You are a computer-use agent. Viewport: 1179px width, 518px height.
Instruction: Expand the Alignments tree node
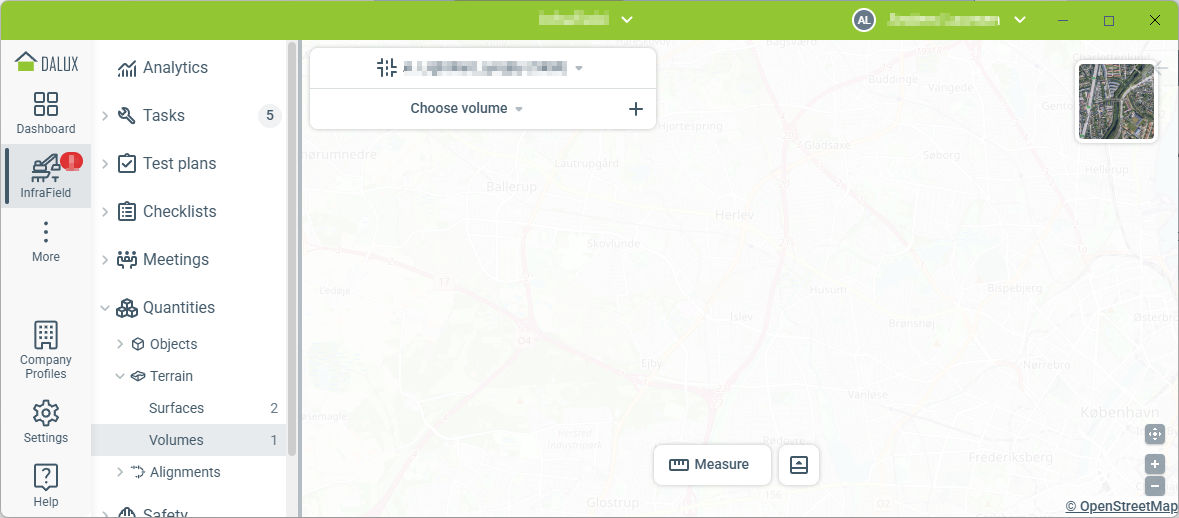[x=120, y=472]
